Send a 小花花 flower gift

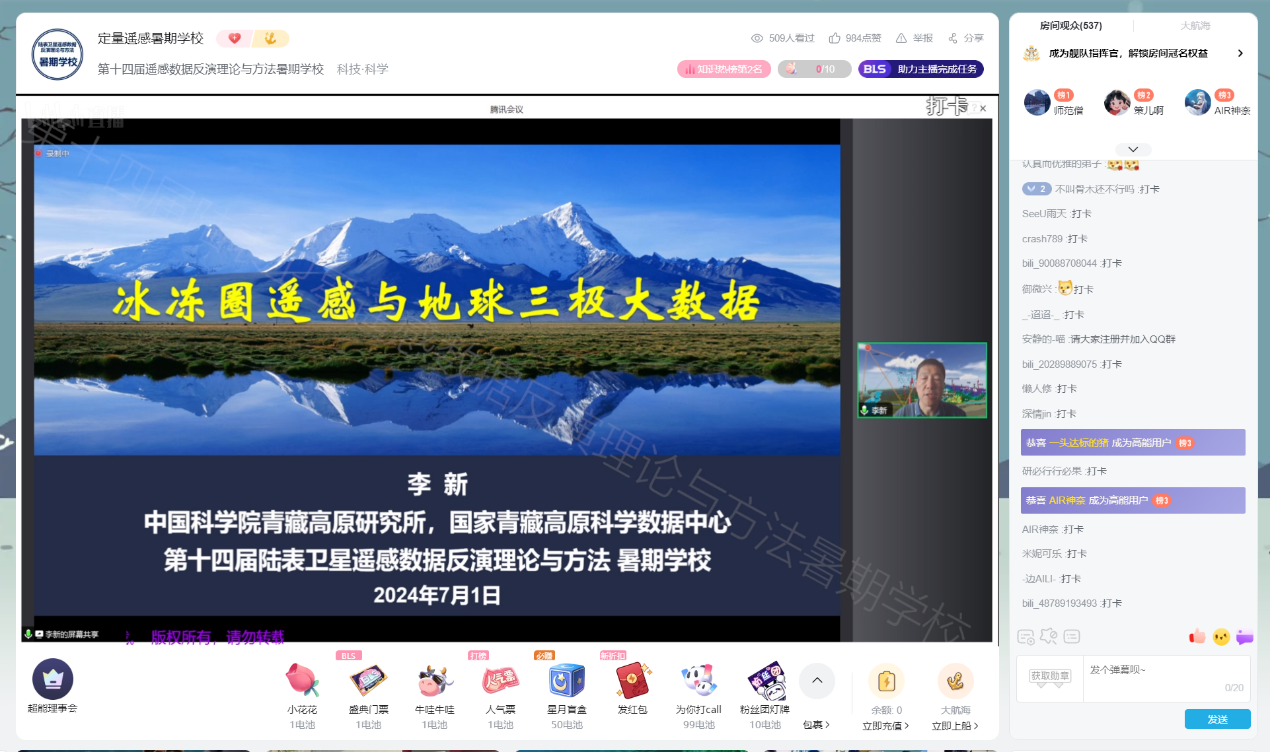pyautogui.click(x=302, y=681)
